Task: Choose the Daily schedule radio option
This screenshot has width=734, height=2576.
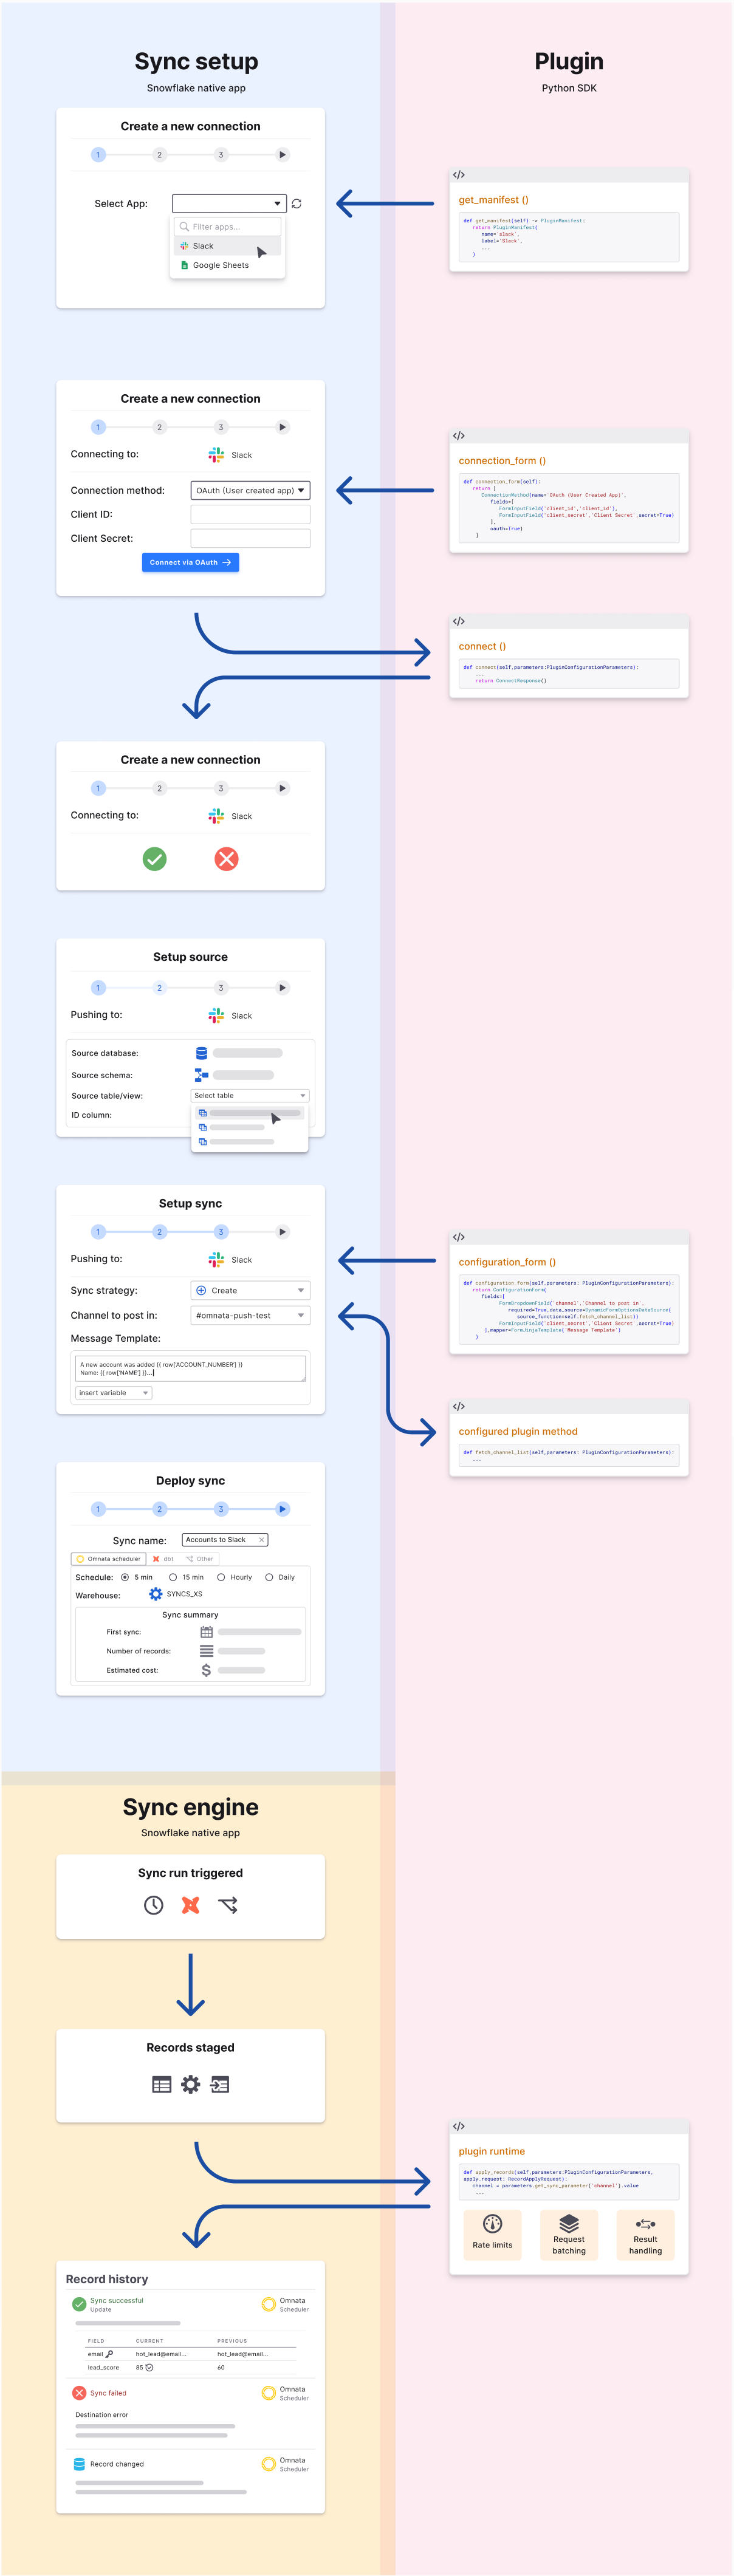Action: [x=269, y=1577]
